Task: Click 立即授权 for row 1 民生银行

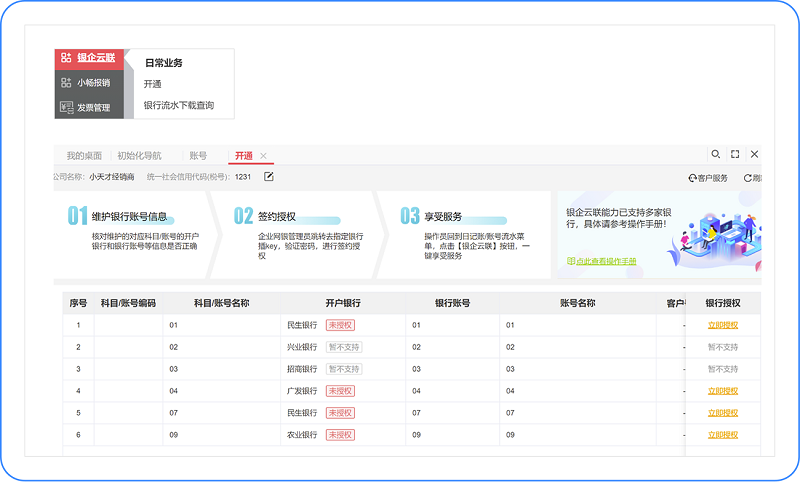Action: click(722, 325)
